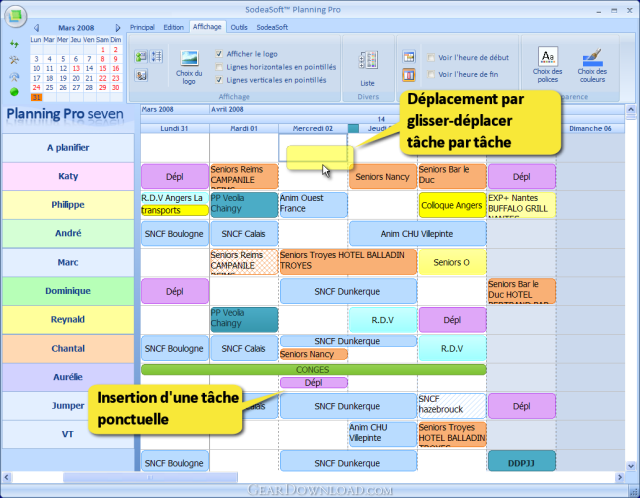Open Choix des couleurs paintbrush icon
Screen dimensions: 640x498
pyautogui.click(x=592, y=57)
